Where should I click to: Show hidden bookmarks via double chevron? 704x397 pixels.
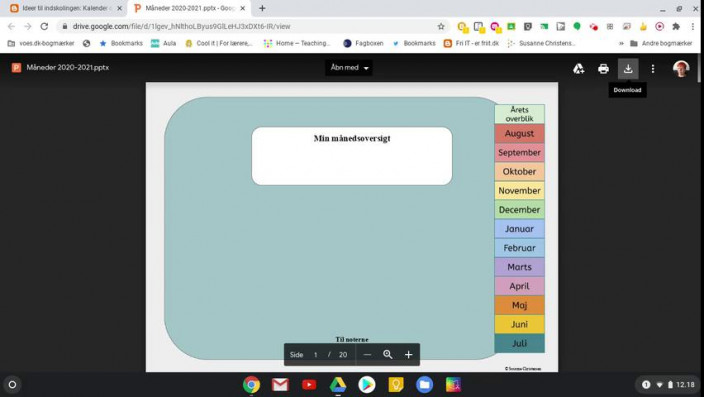(x=621, y=44)
